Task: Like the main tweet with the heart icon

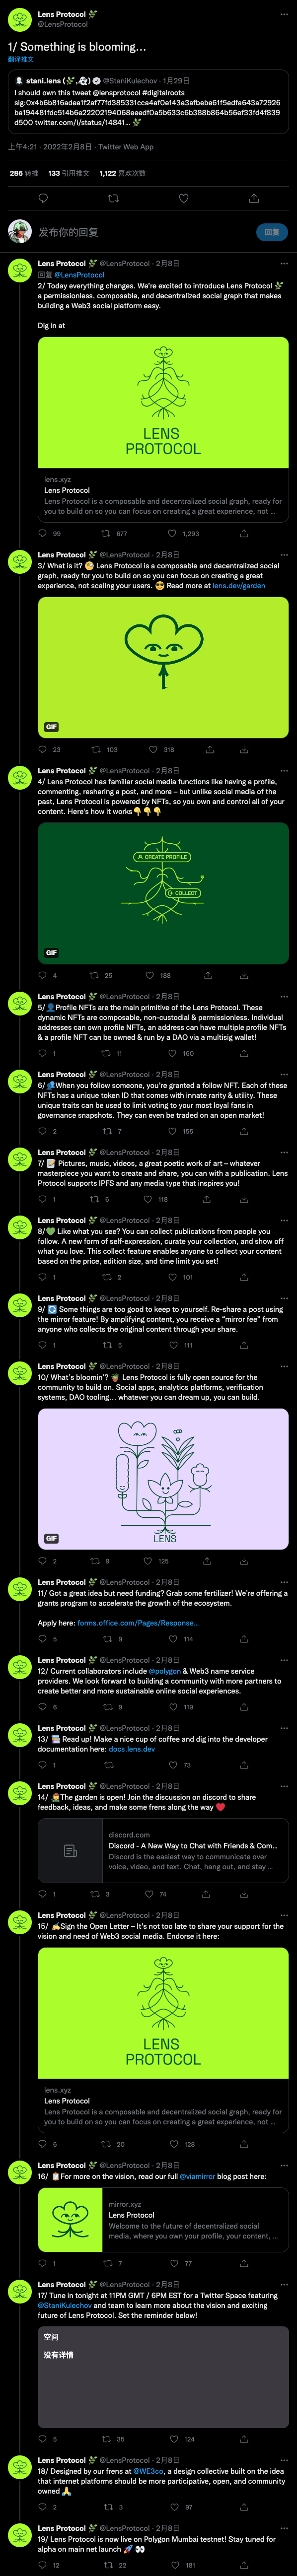Action: 183,198
